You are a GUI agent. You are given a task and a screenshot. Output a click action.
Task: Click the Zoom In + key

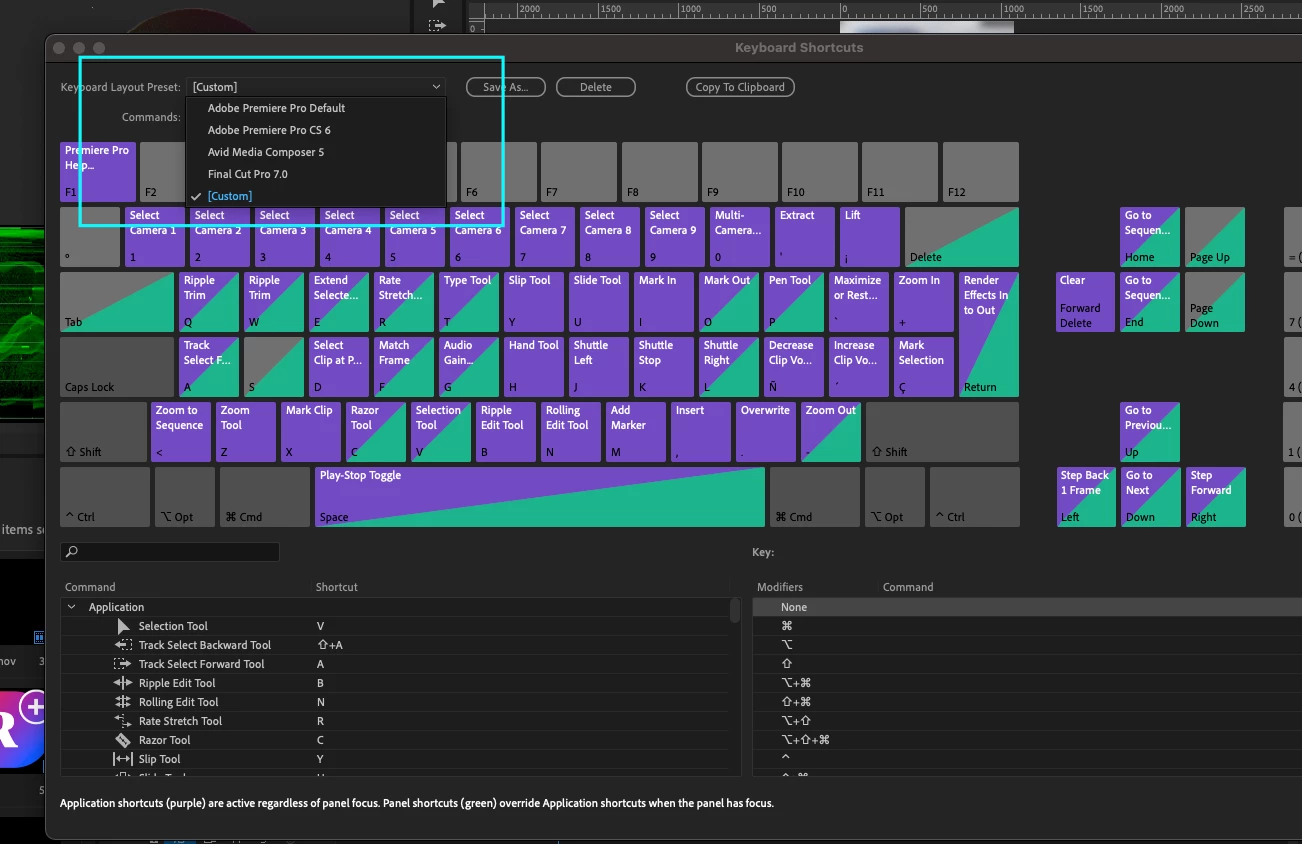coord(924,302)
